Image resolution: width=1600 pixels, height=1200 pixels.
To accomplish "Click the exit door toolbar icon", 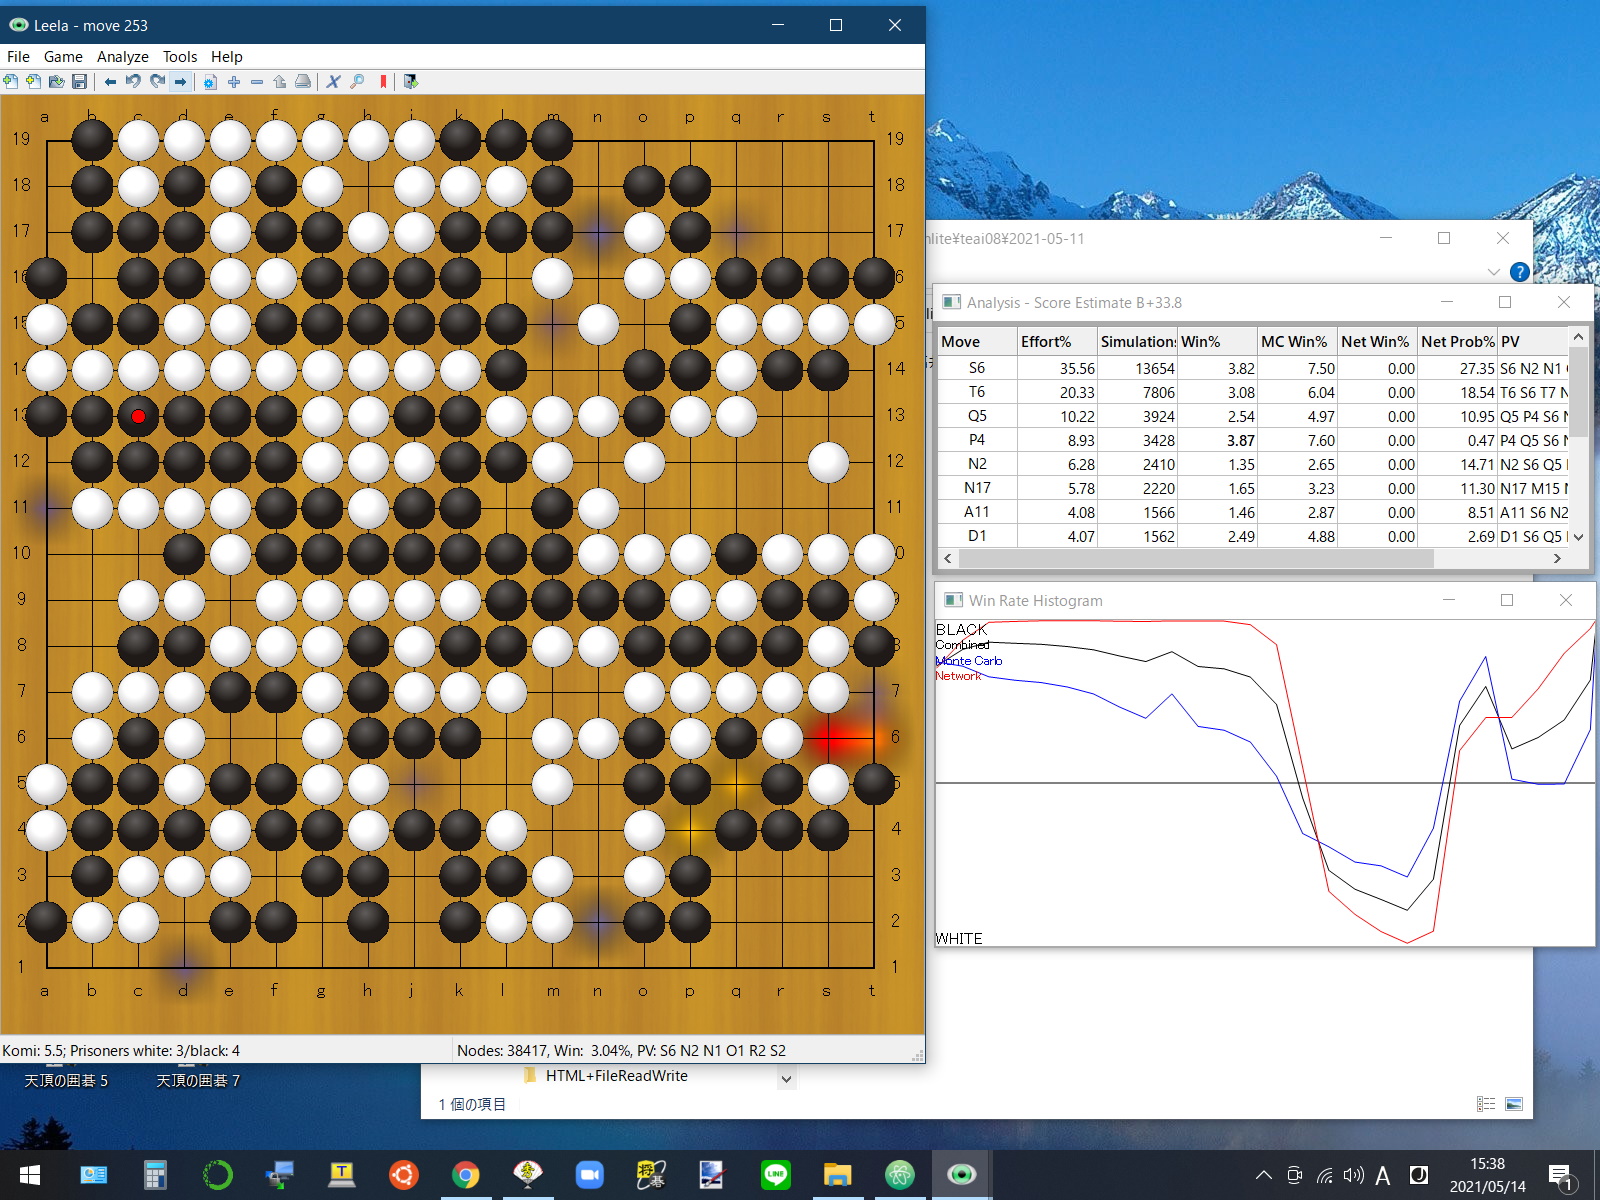I will pyautogui.click(x=410, y=82).
